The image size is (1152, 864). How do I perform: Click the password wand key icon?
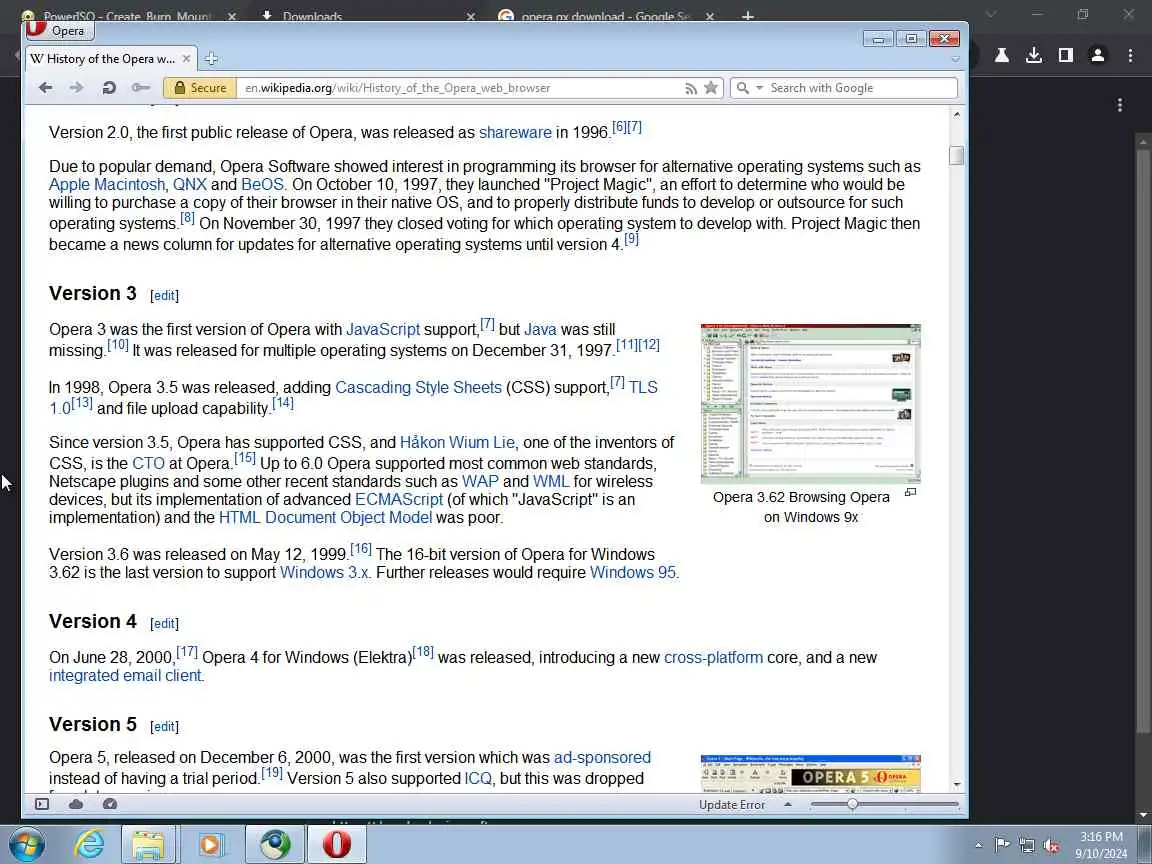click(x=140, y=87)
